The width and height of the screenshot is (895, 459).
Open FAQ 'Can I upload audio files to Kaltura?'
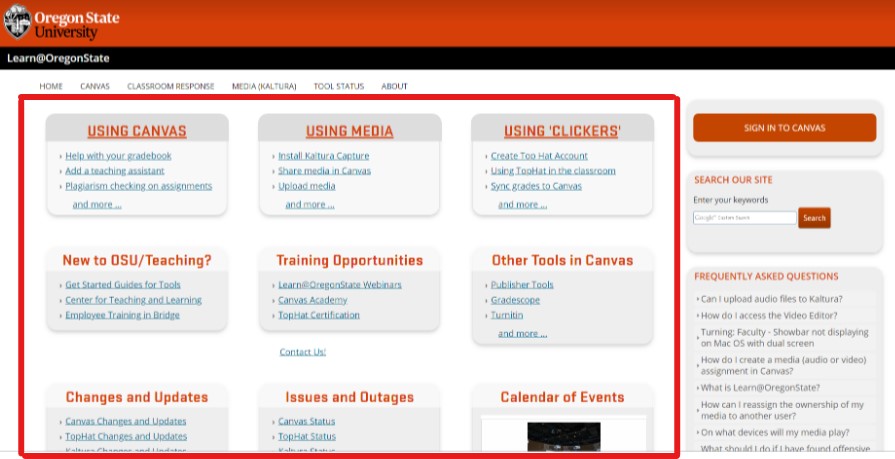tap(771, 299)
